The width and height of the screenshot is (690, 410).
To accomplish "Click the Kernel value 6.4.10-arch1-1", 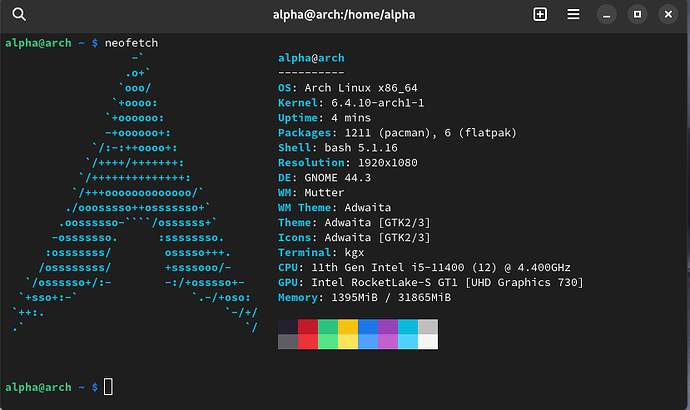I will tap(378, 103).
